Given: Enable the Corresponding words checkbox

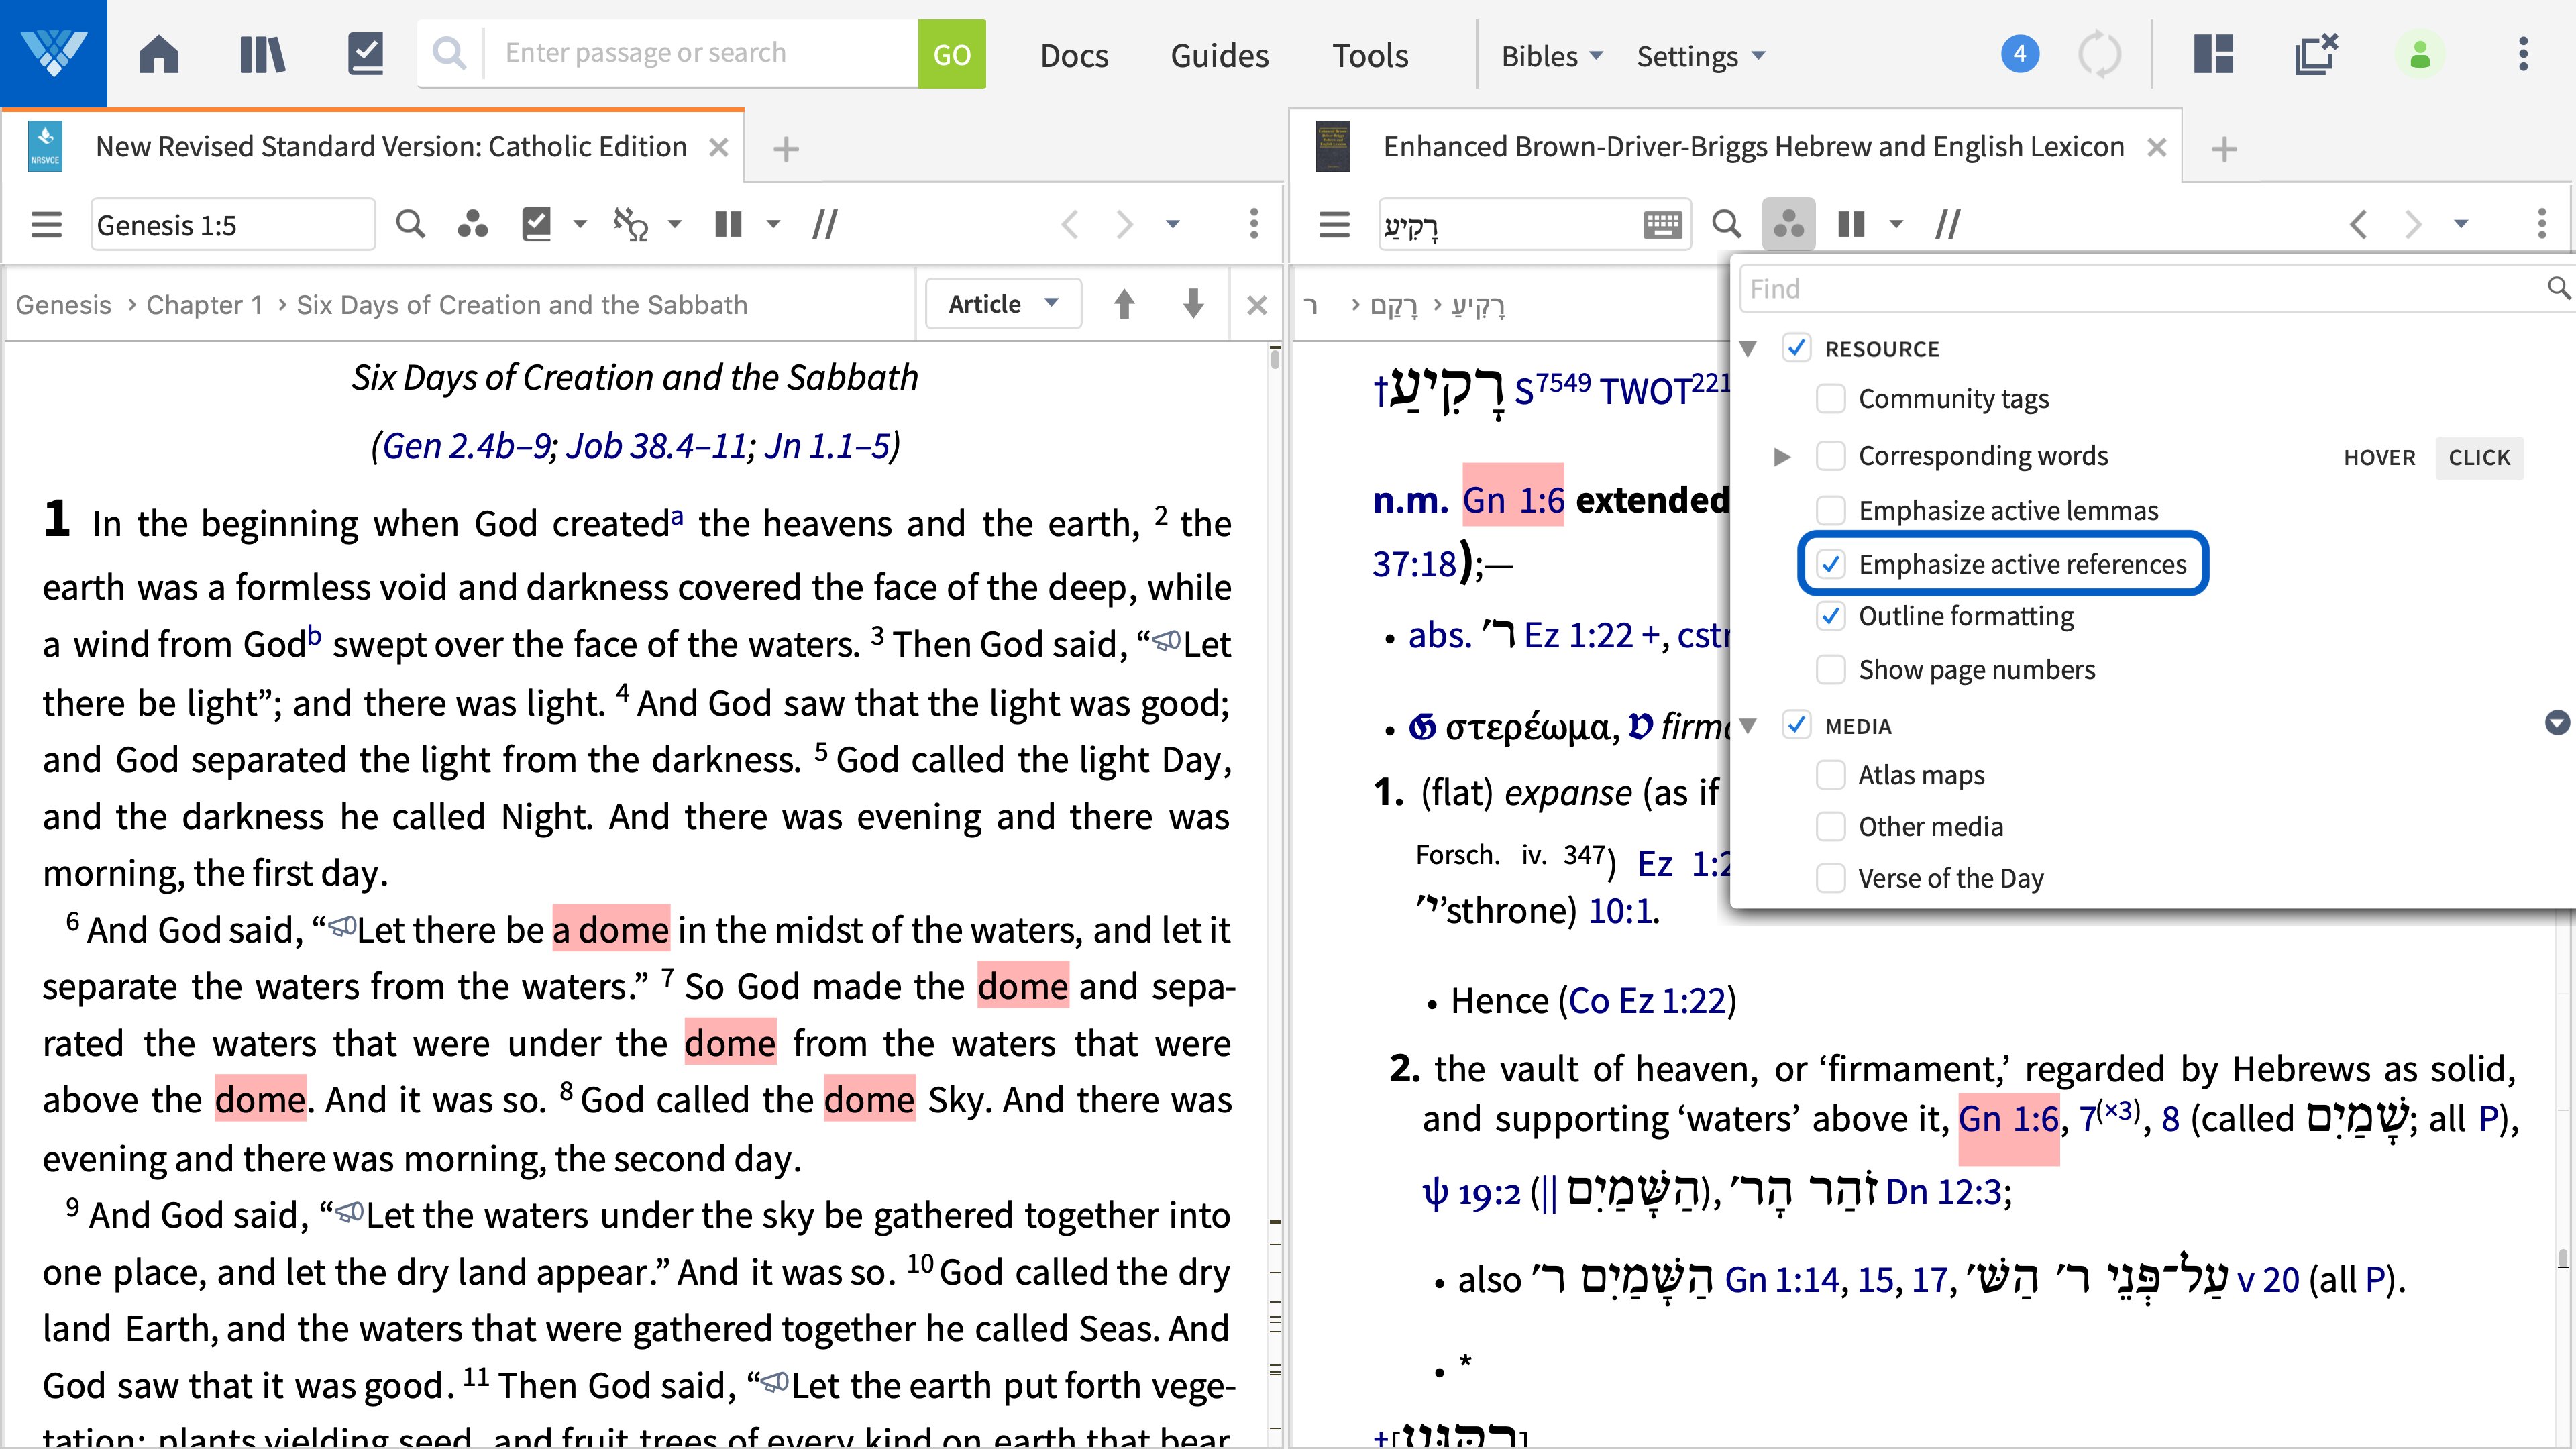Looking at the screenshot, I should [1831, 456].
